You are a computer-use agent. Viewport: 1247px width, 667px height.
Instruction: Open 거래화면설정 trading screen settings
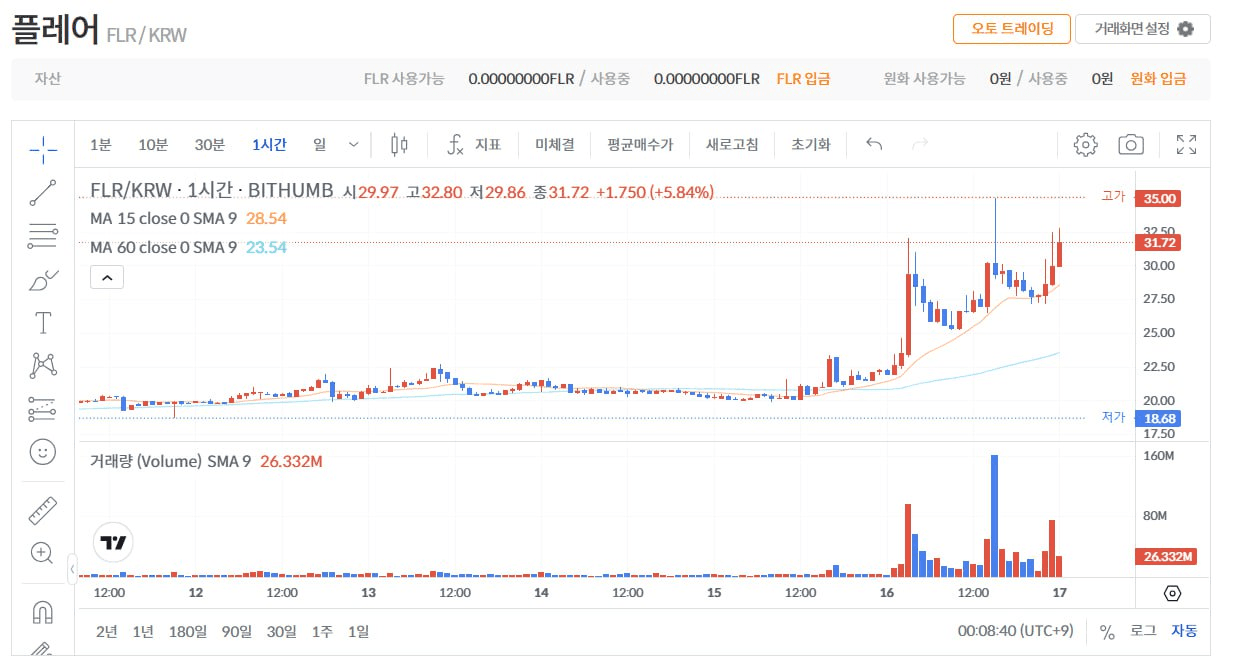pos(1143,29)
